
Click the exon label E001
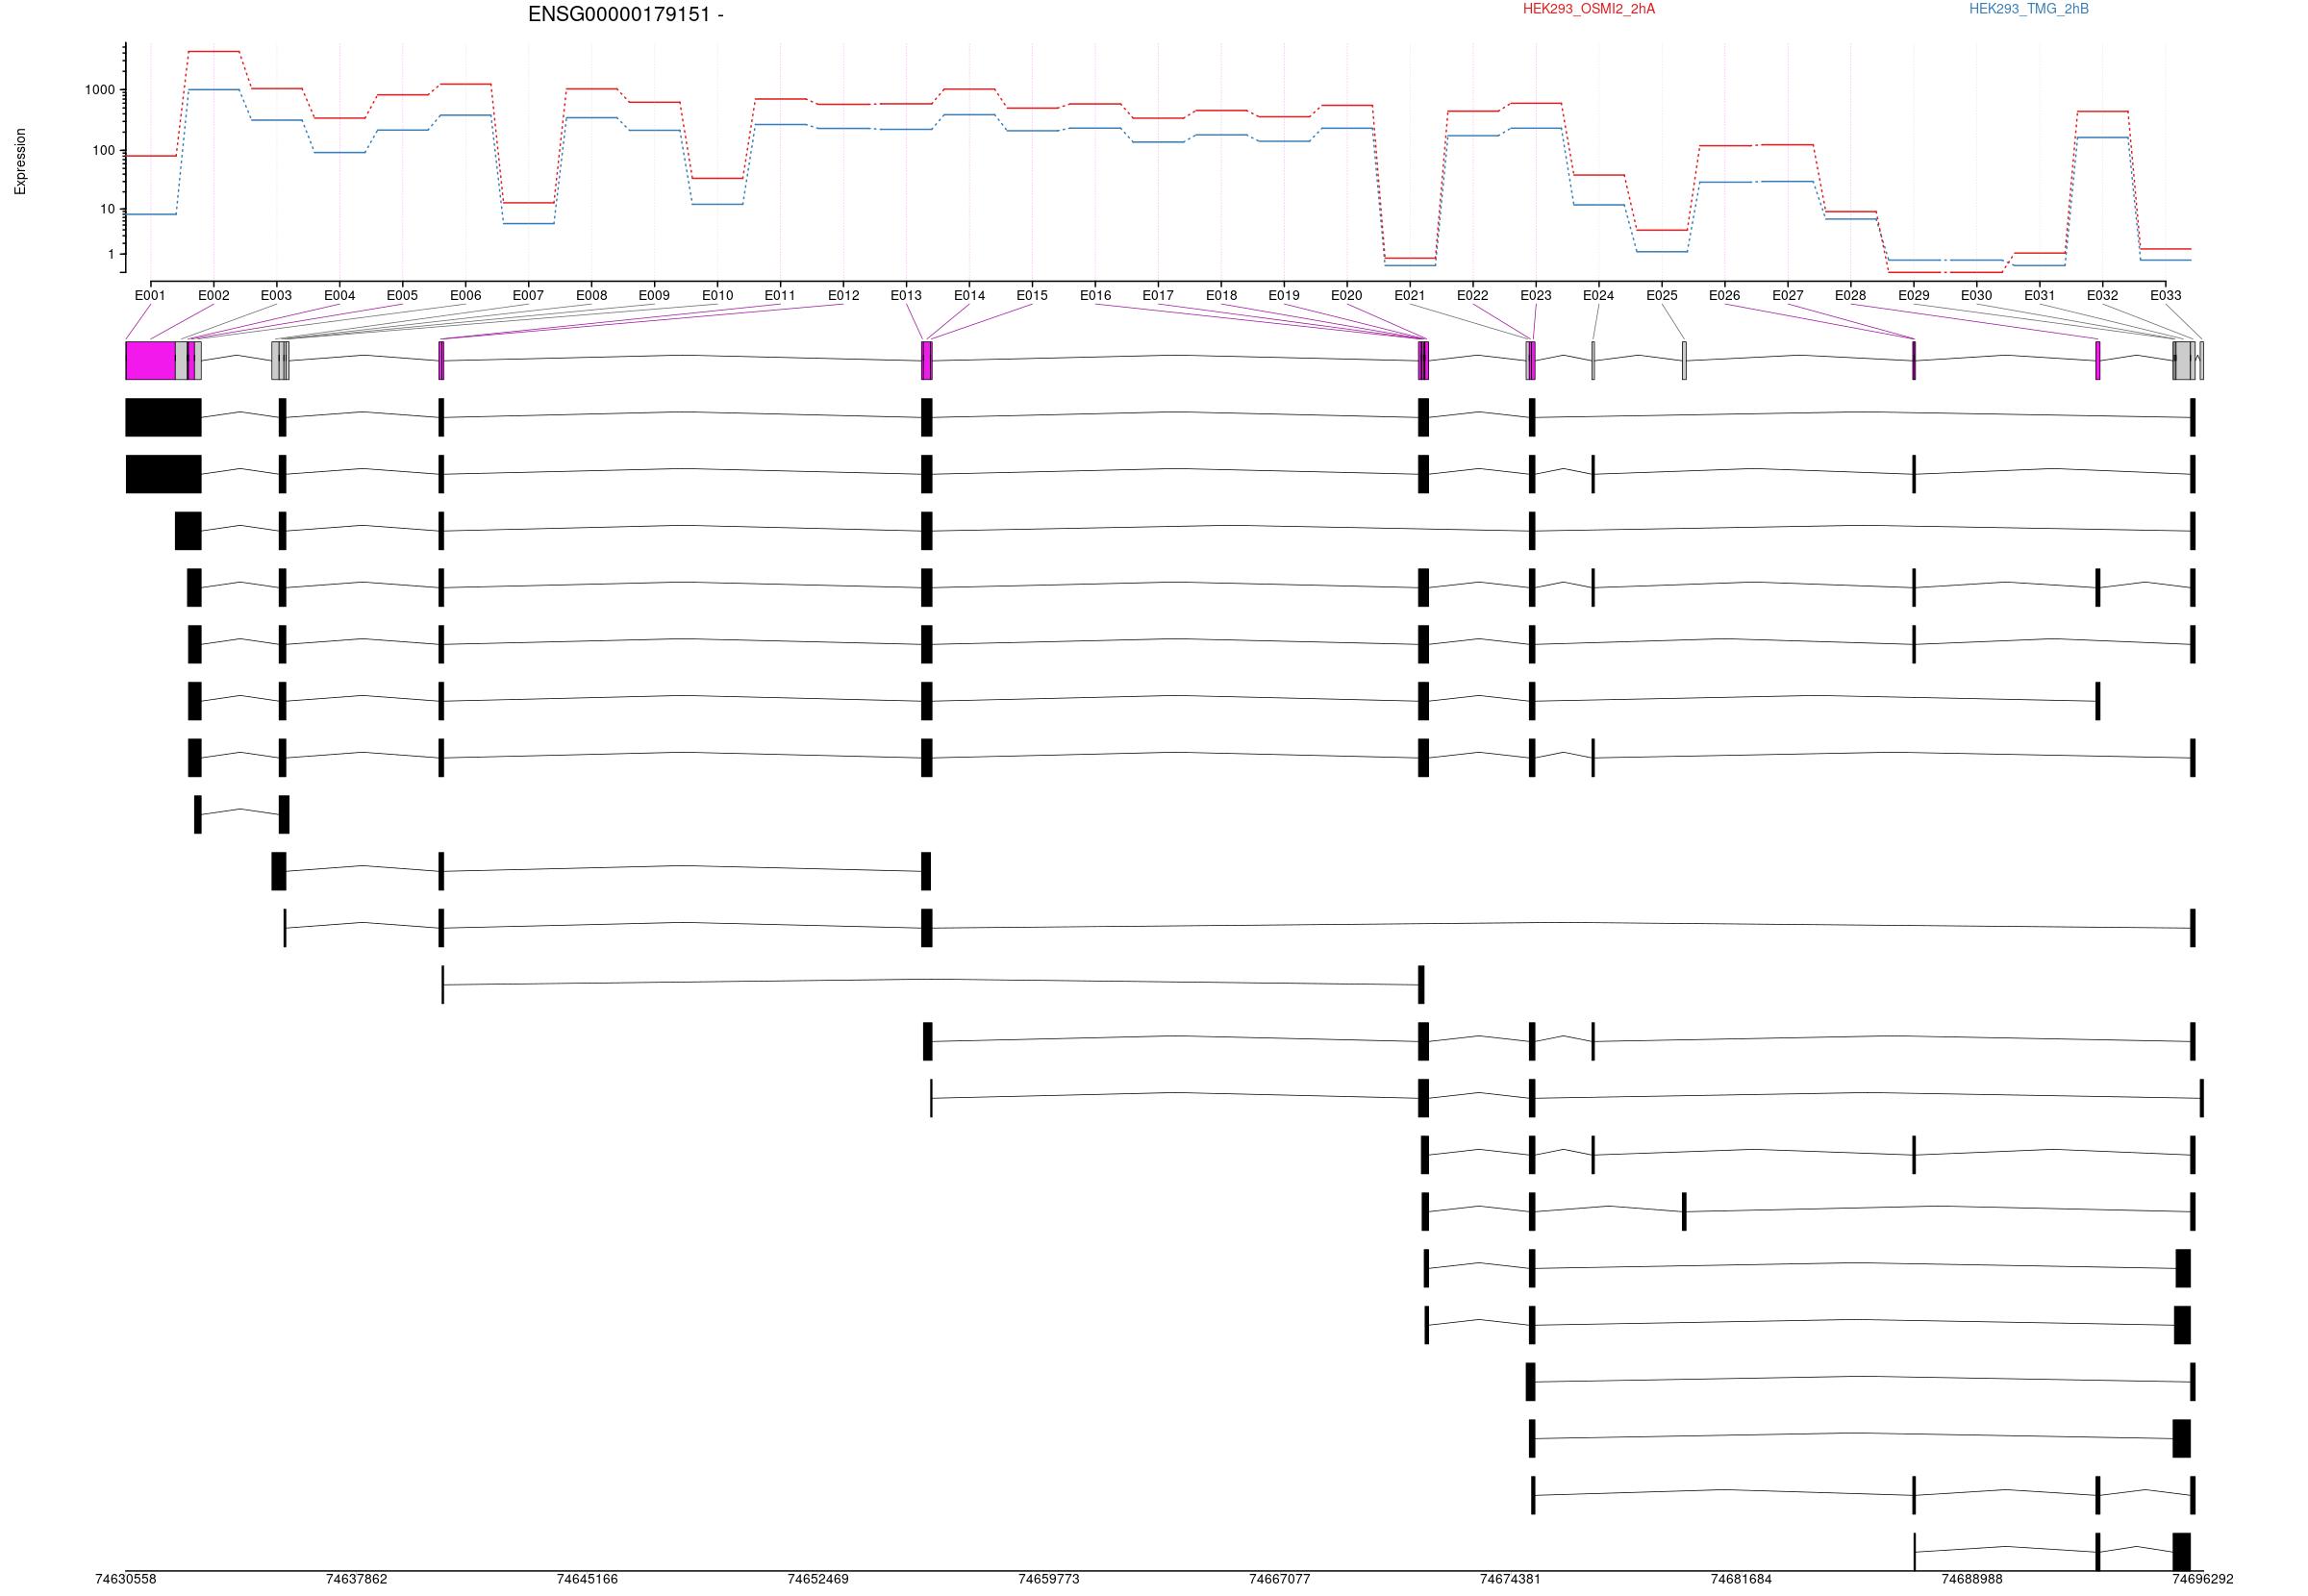[x=150, y=296]
